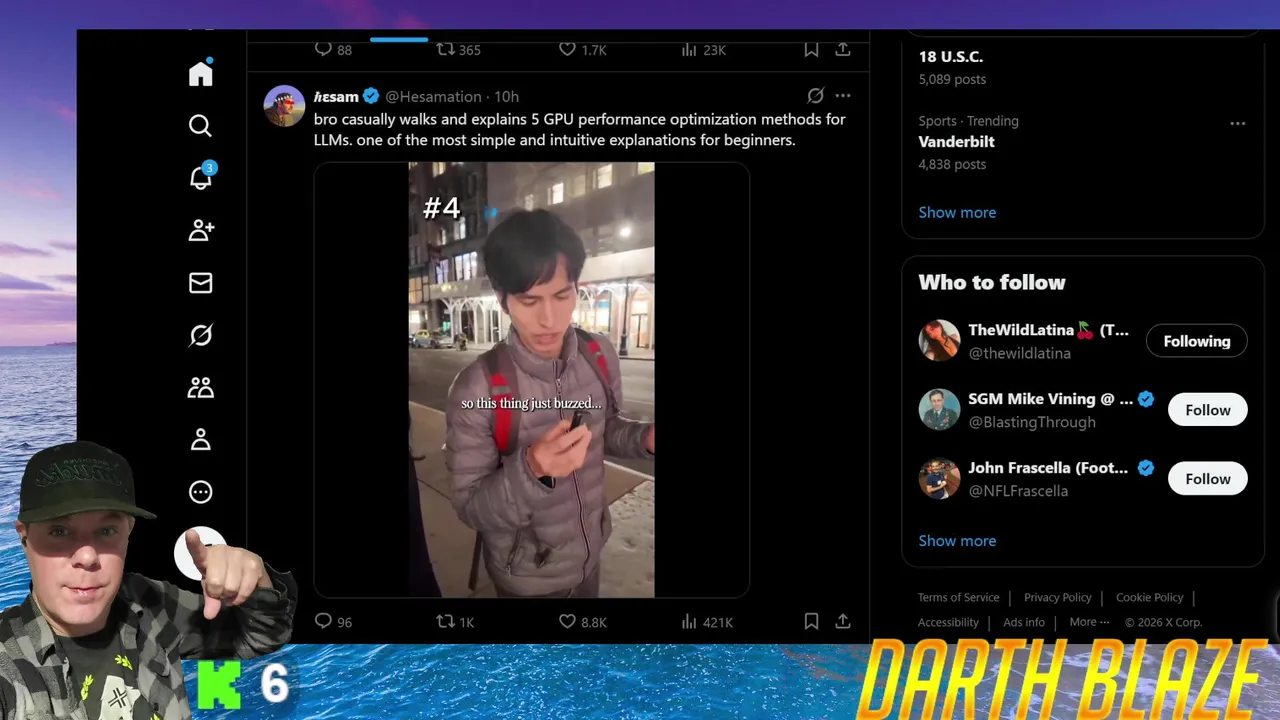Expand the More footer menu
The image size is (1280, 720).
[1089, 622]
